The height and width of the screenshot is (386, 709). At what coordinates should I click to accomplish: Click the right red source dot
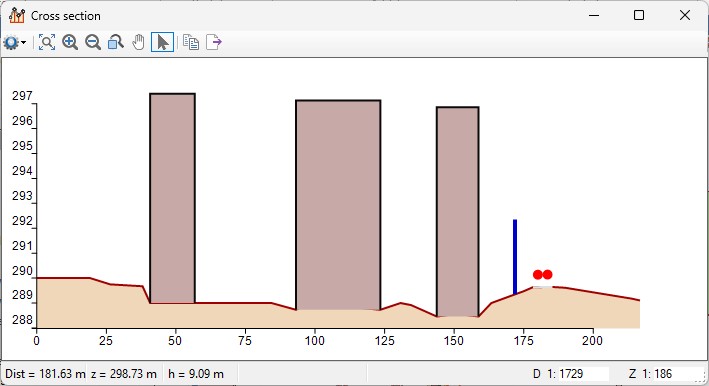[x=548, y=275]
